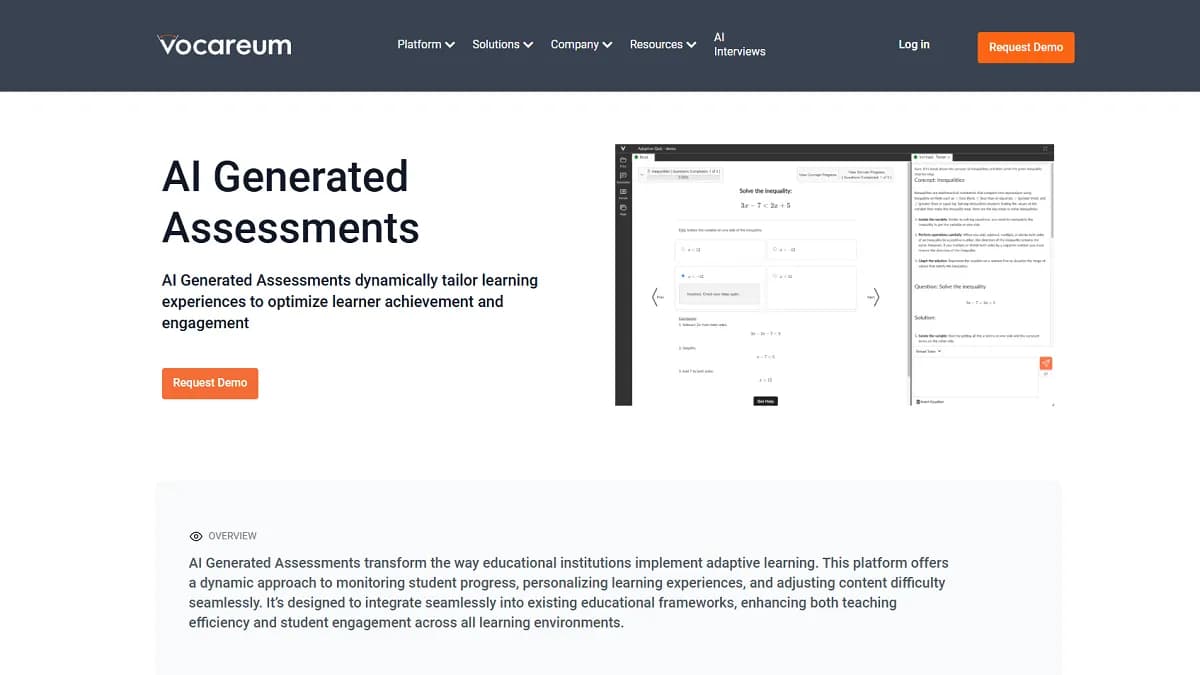Click the bottom icon in the quiz sidebar

pos(623,208)
